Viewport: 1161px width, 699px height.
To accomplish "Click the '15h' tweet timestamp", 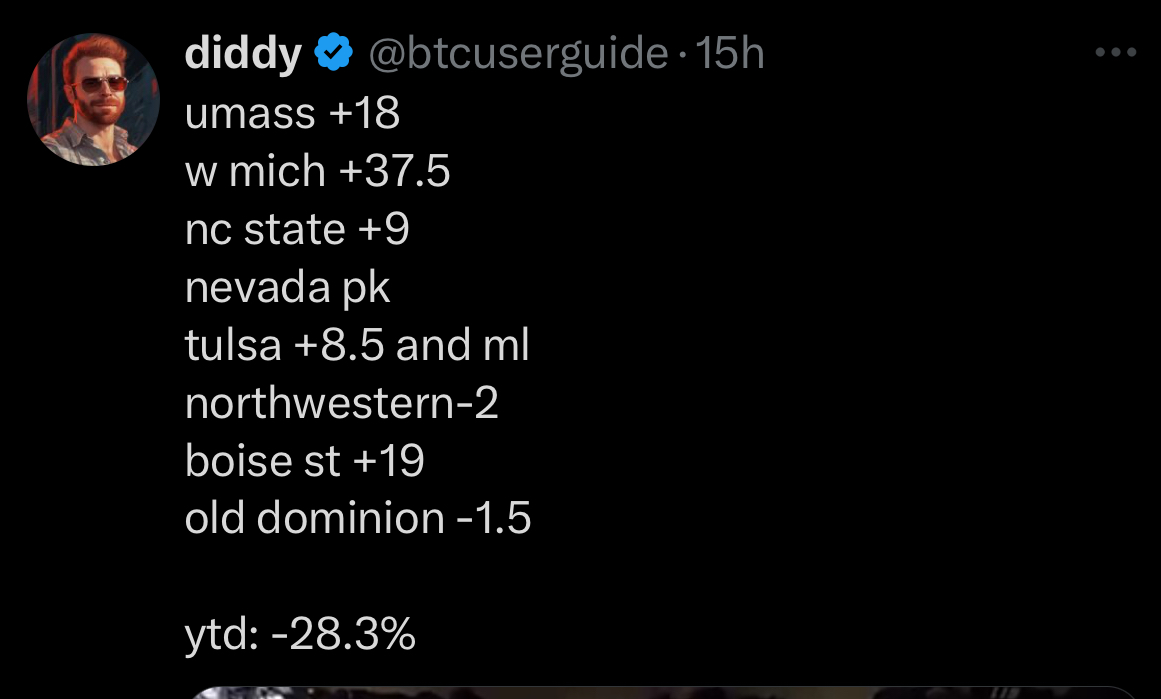I will tap(730, 54).
